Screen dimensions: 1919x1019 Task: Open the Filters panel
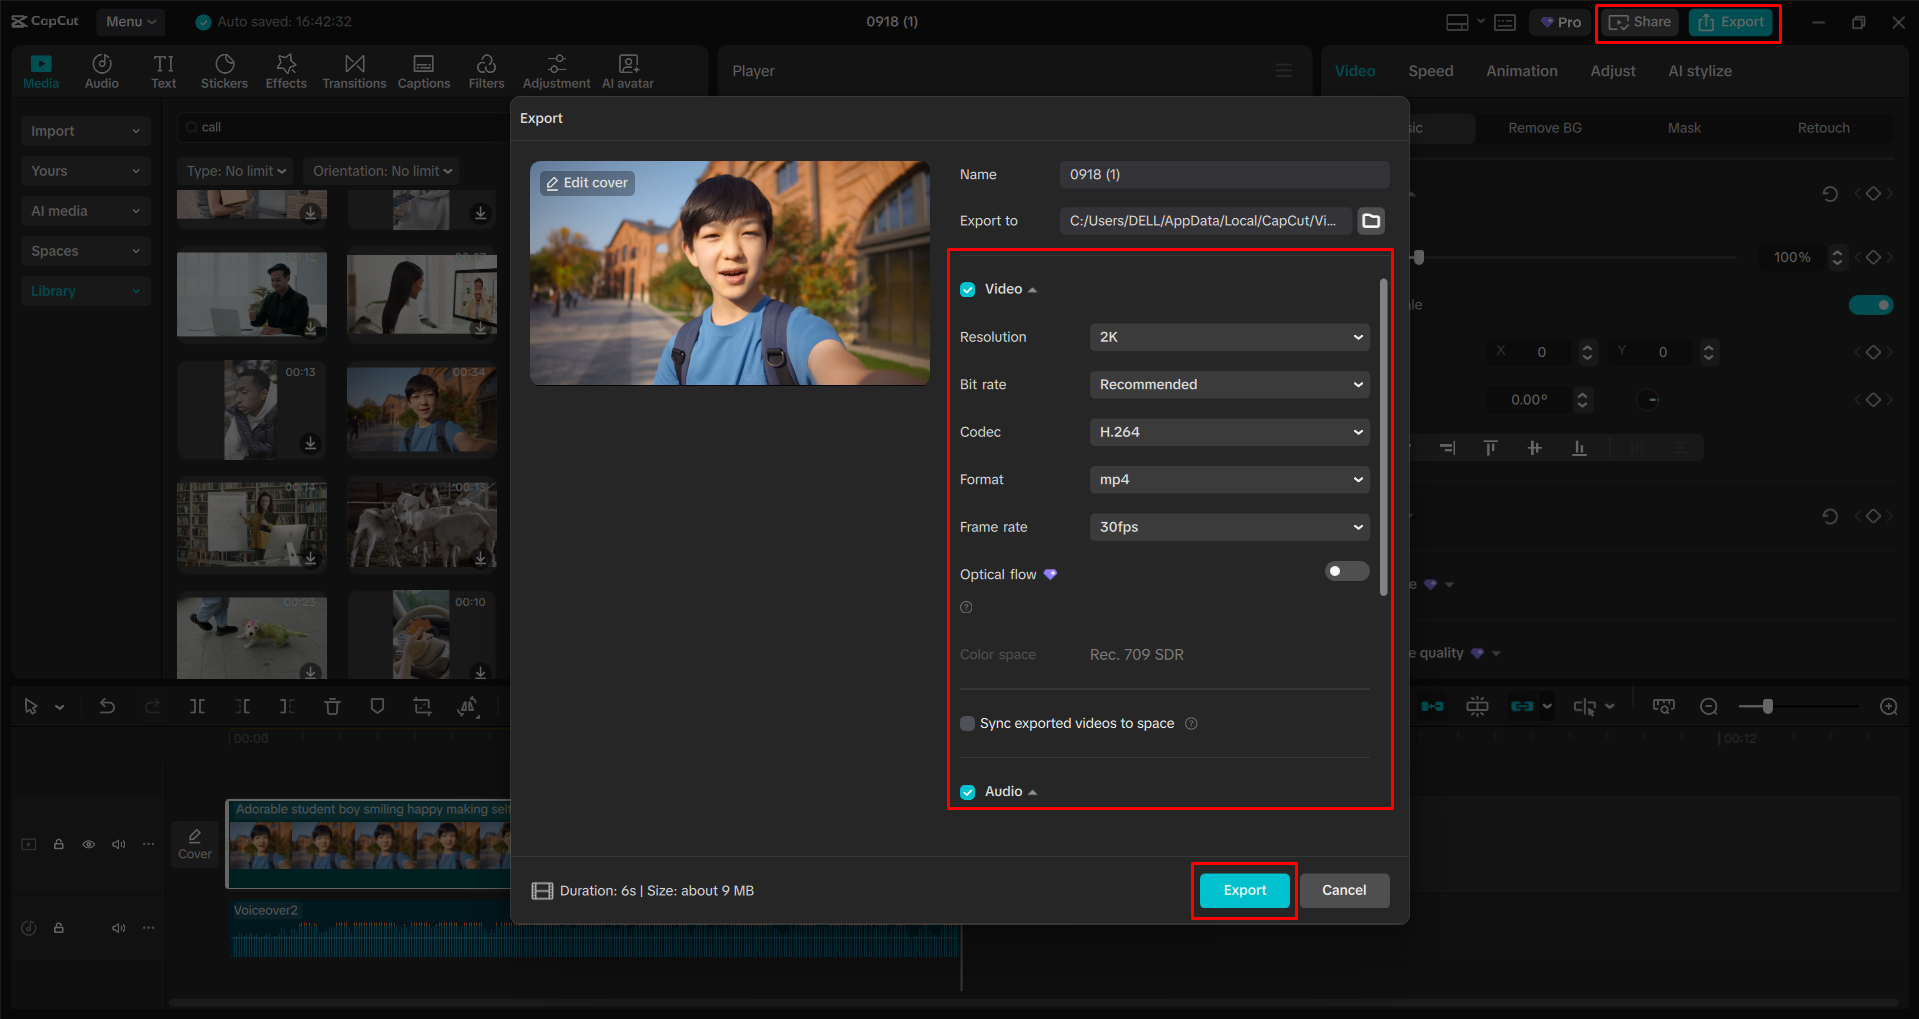(486, 70)
